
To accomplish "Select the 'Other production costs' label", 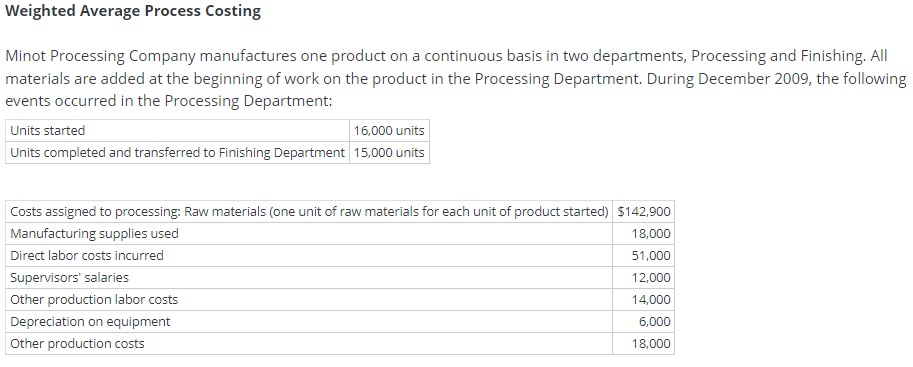I will (x=77, y=344).
